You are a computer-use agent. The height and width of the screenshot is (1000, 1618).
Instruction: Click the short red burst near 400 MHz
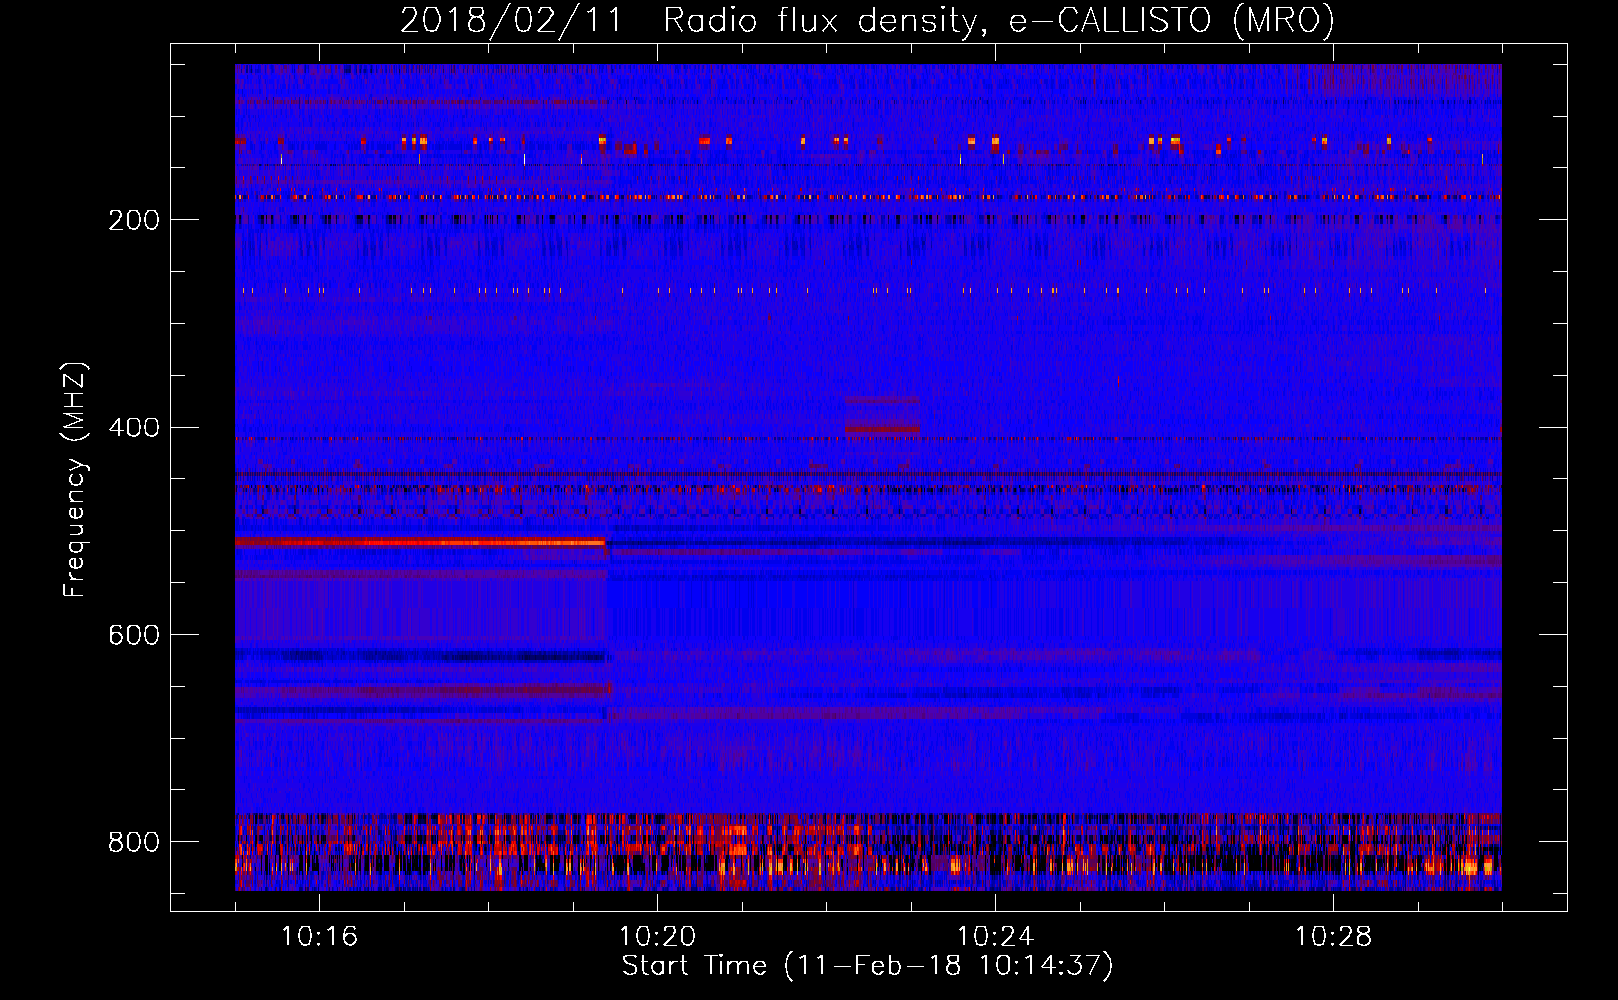pos(882,427)
